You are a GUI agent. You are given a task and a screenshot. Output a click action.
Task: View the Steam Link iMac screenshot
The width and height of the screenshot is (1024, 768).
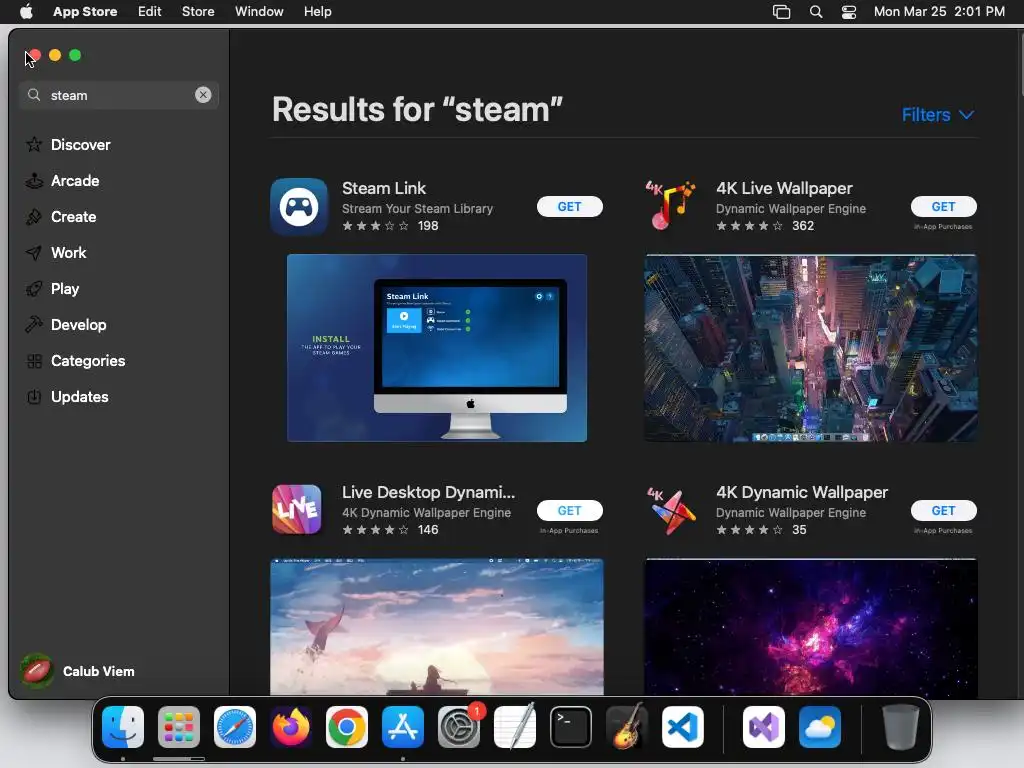tap(437, 348)
